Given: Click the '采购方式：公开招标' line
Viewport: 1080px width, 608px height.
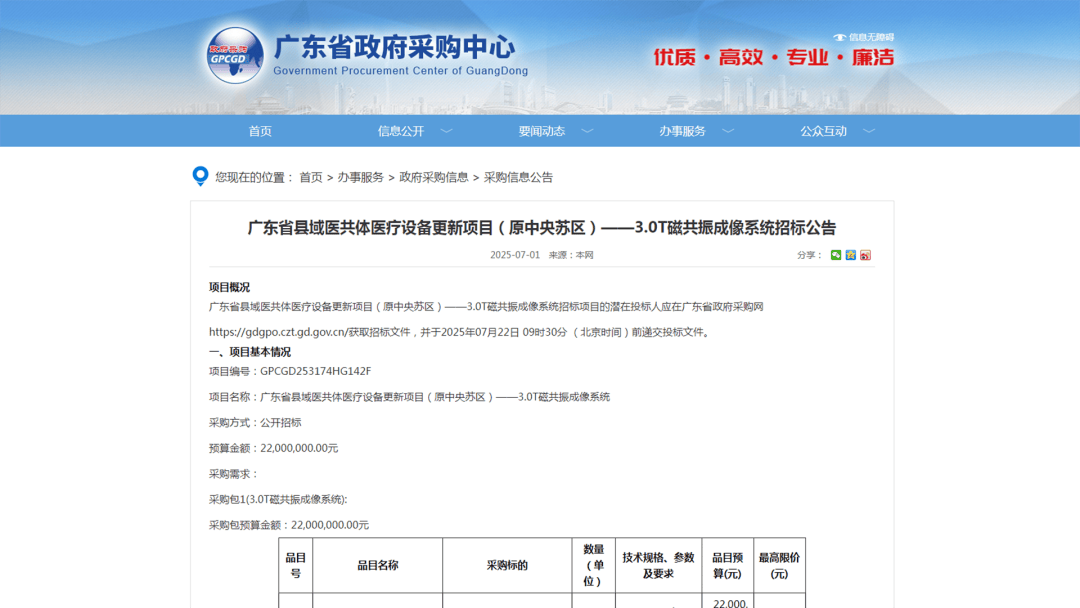Looking at the screenshot, I should click(x=255, y=422).
